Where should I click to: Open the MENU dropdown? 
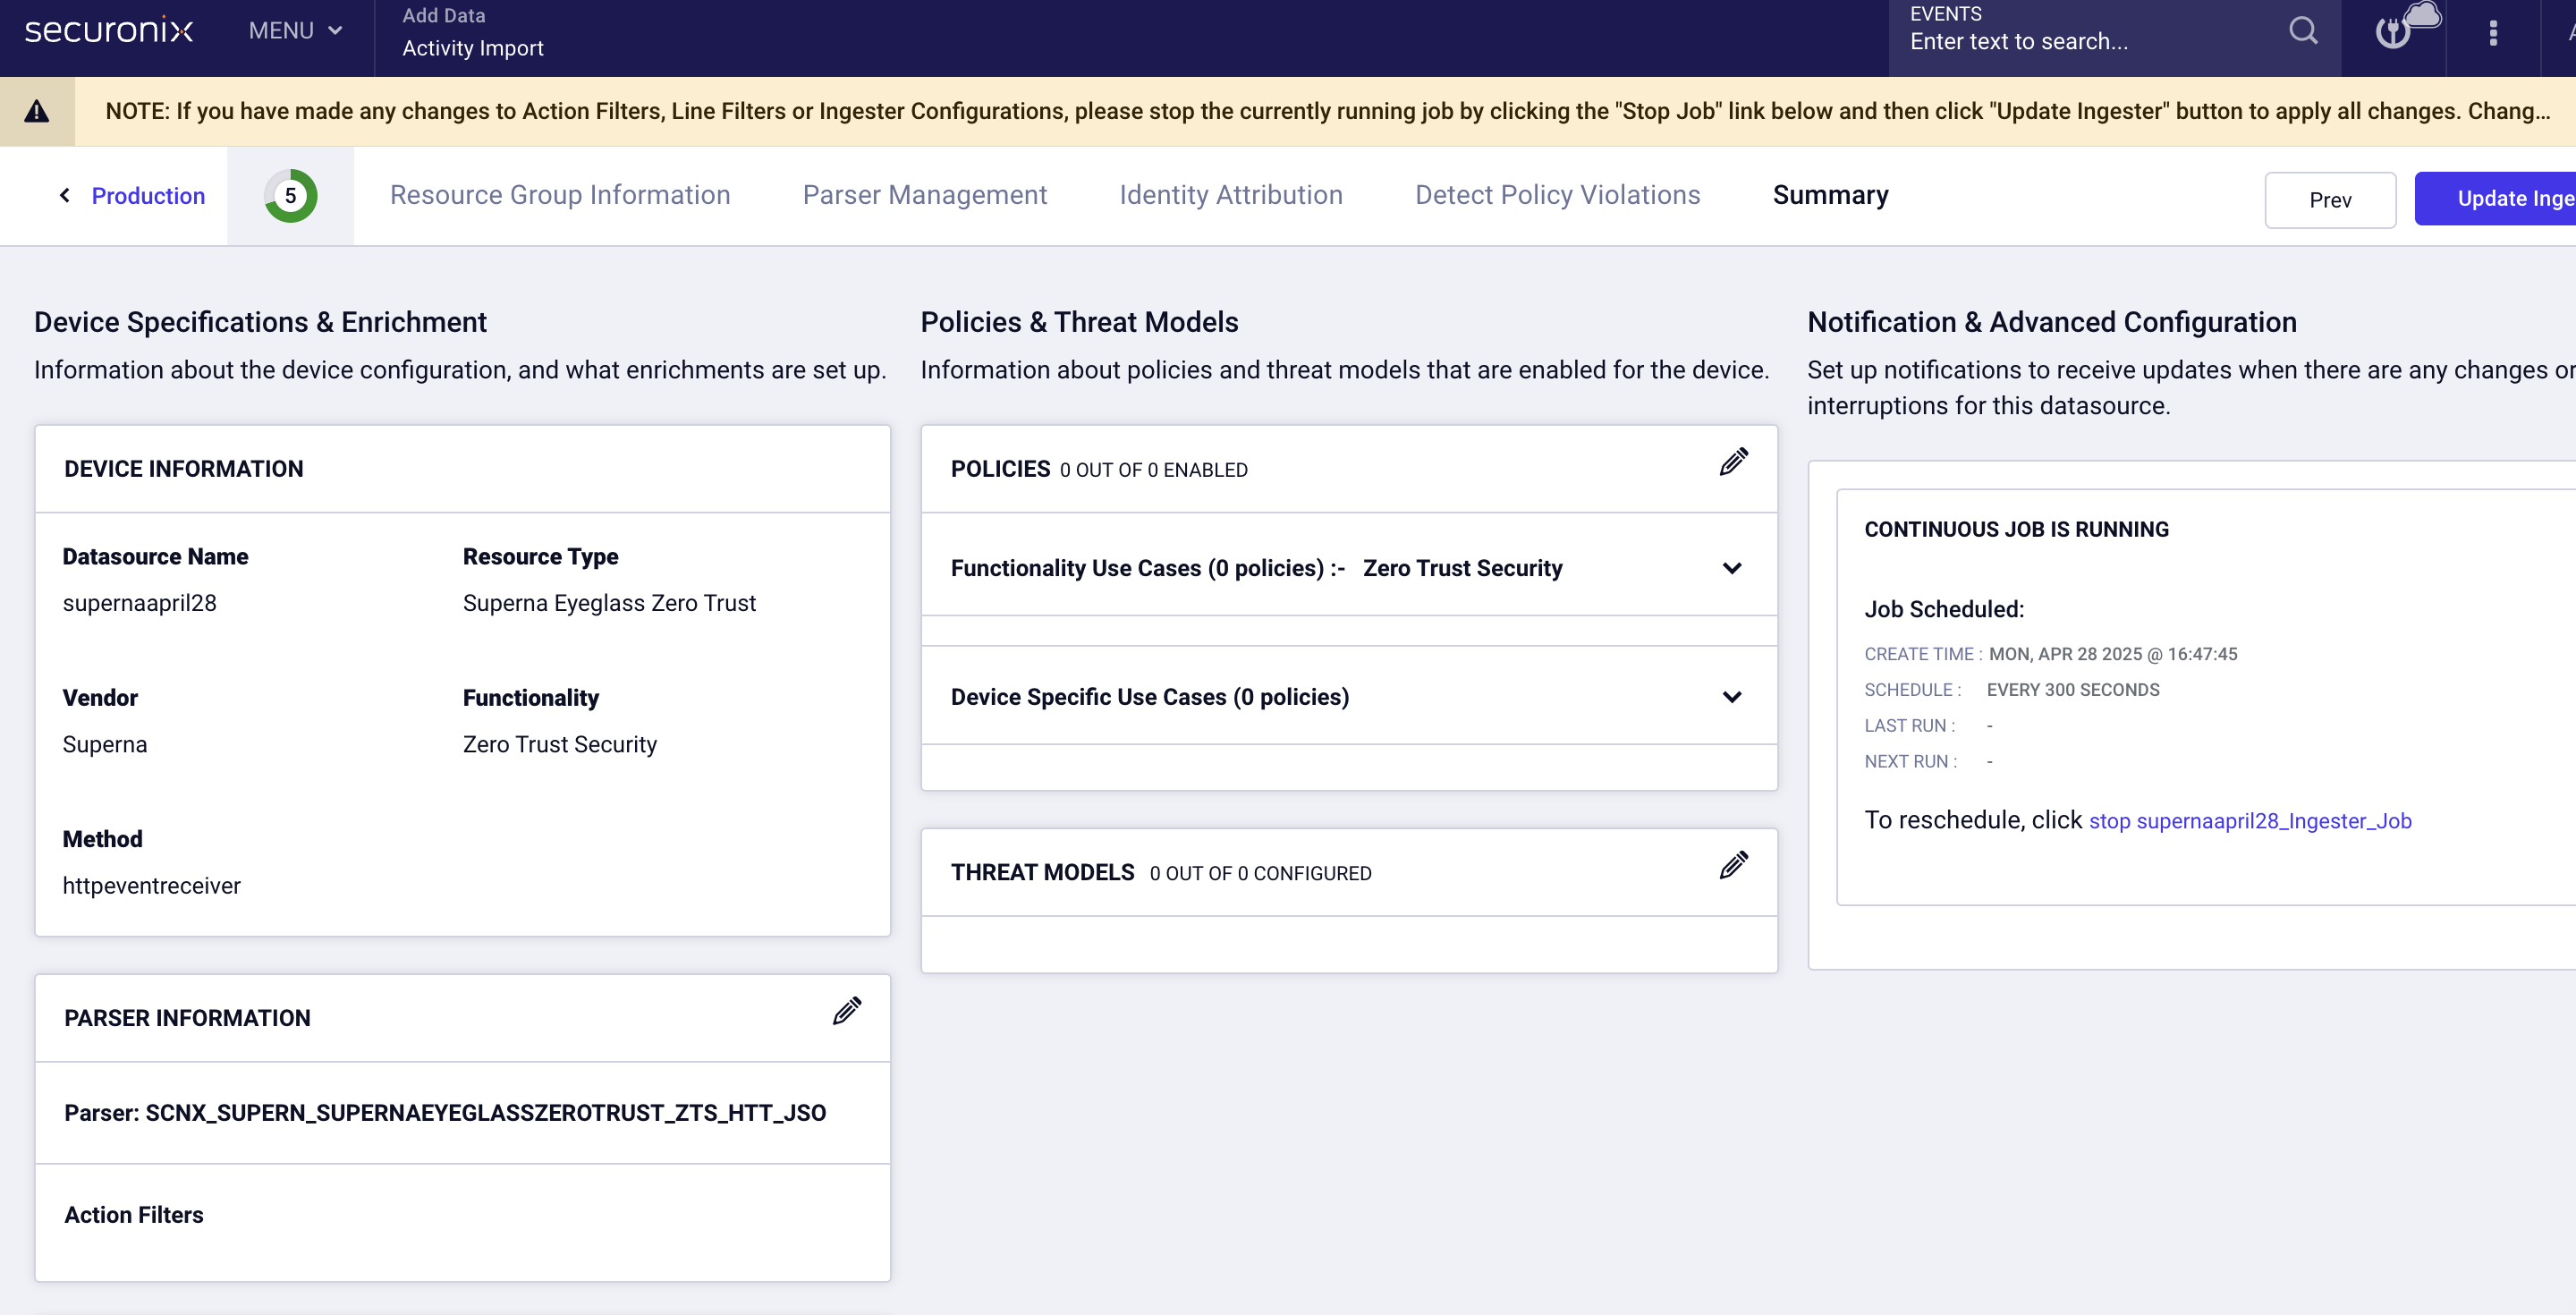(295, 31)
